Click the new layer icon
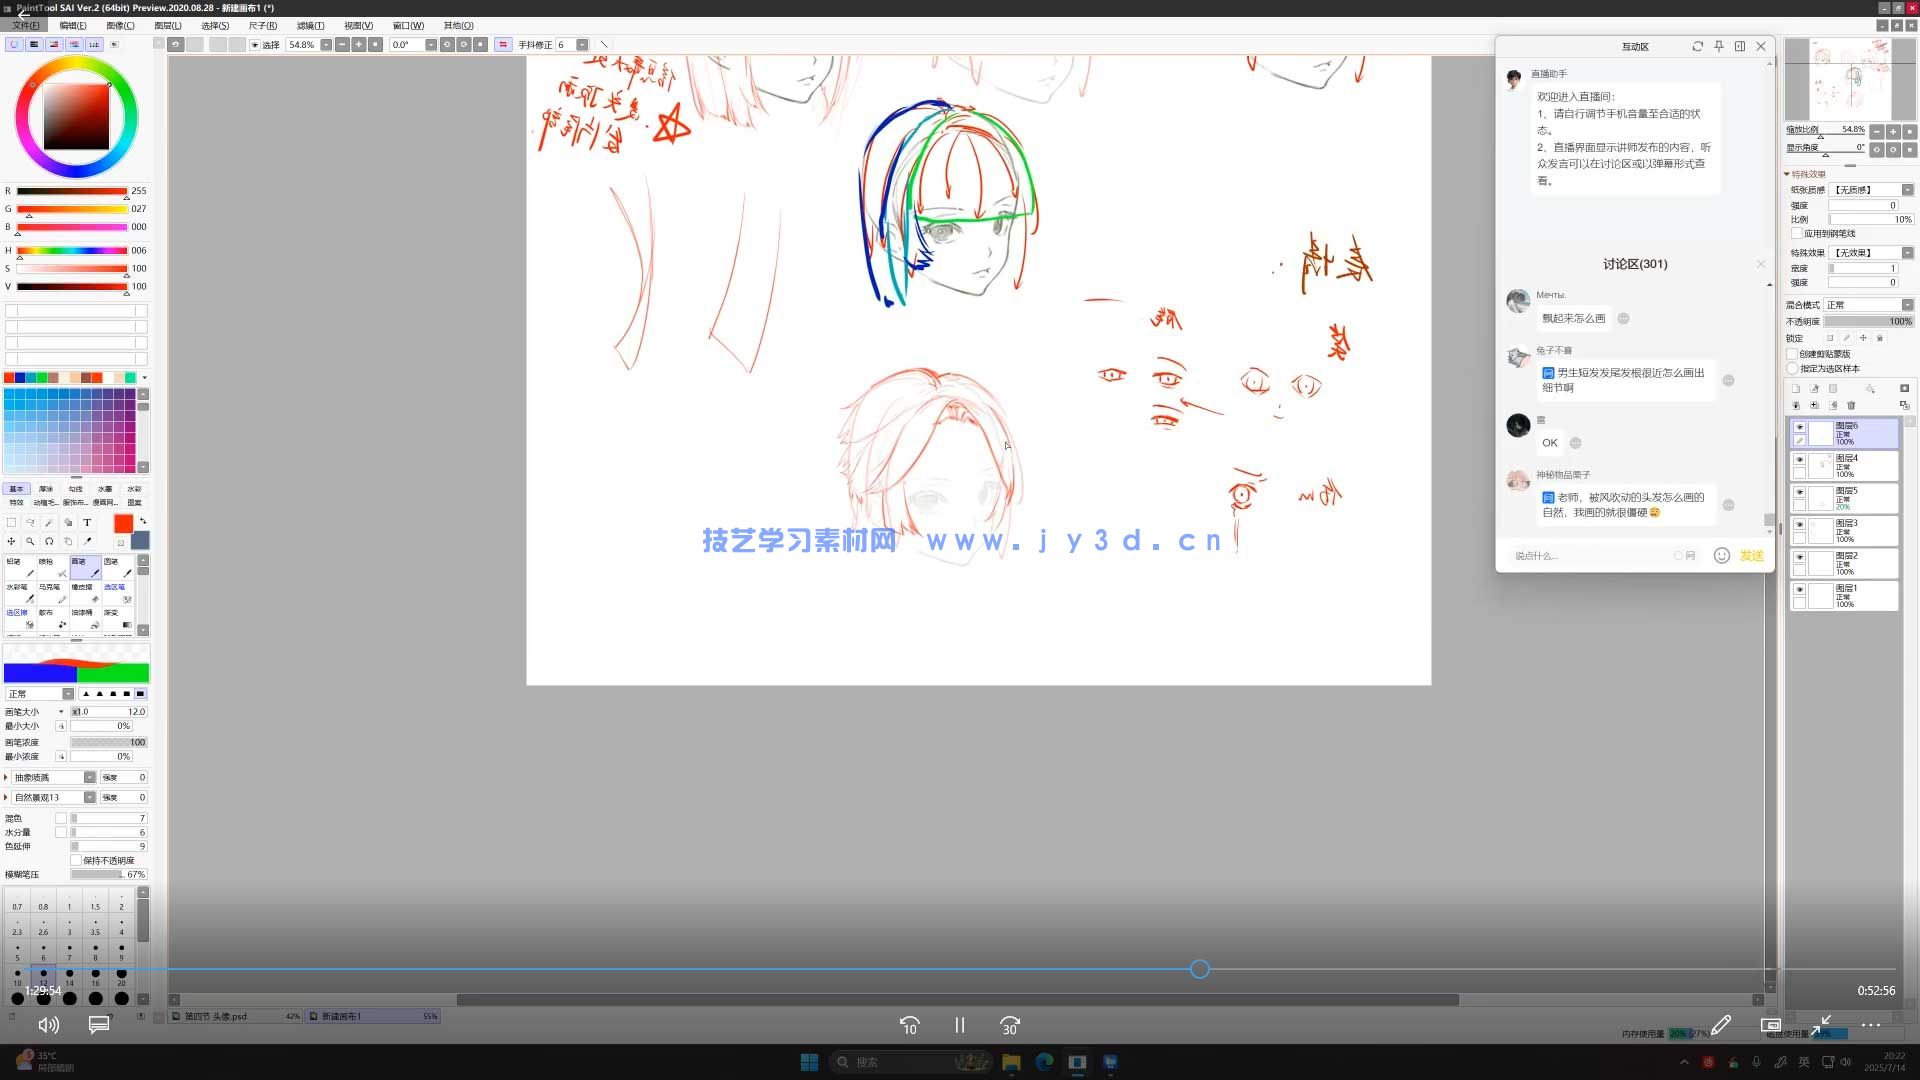Image resolution: width=1920 pixels, height=1080 pixels. tap(1796, 388)
